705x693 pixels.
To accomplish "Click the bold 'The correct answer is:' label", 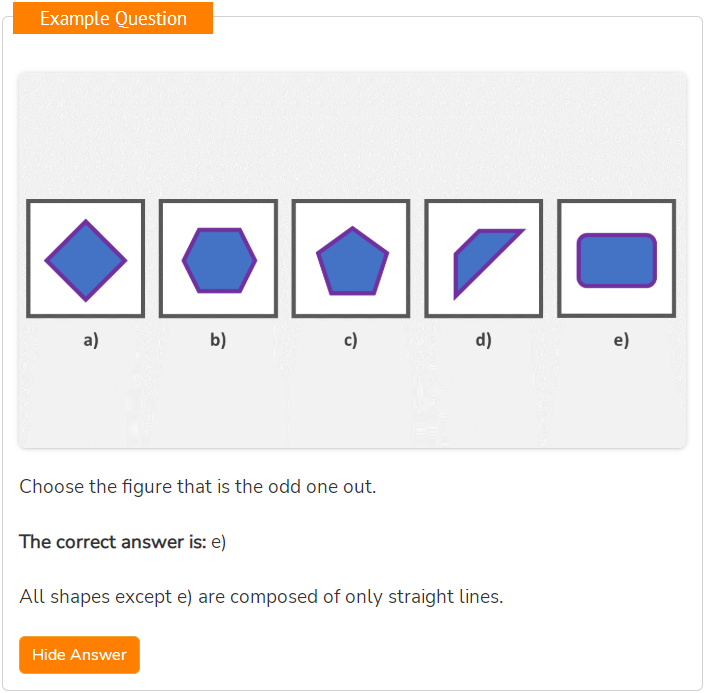I will coord(113,541).
